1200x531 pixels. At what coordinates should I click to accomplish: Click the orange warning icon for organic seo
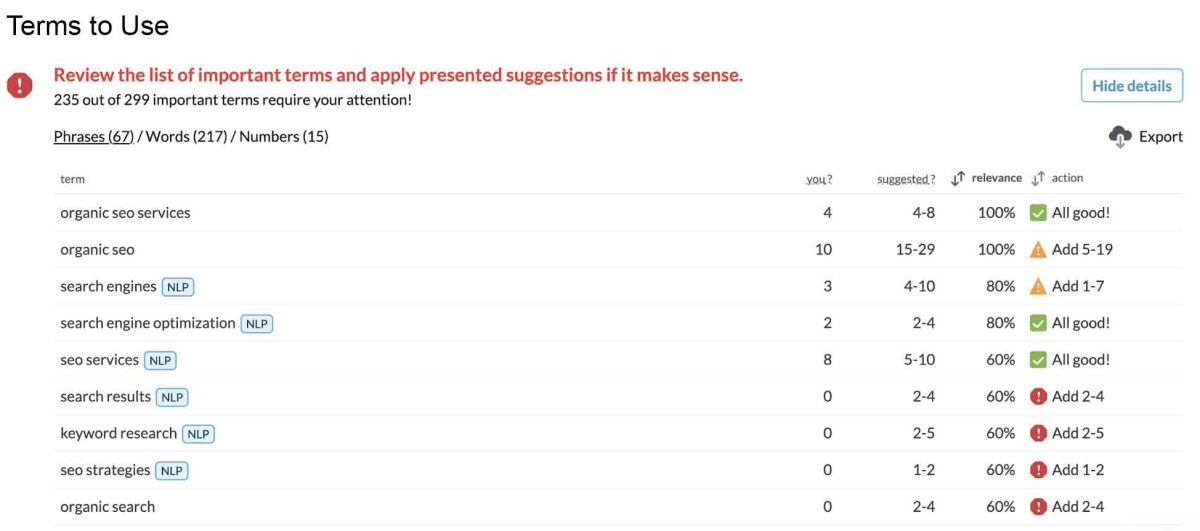coord(1038,250)
